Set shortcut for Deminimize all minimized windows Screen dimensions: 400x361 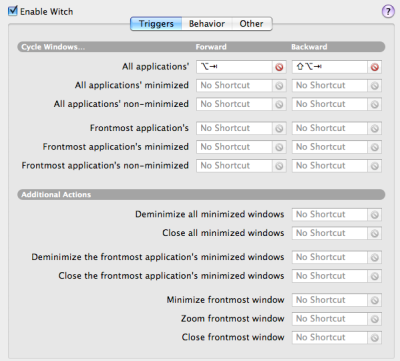tap(330, 214)
